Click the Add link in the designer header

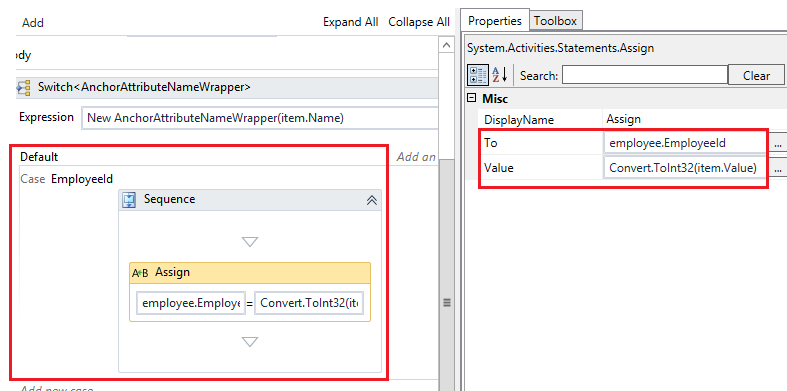tap(33, 23)
